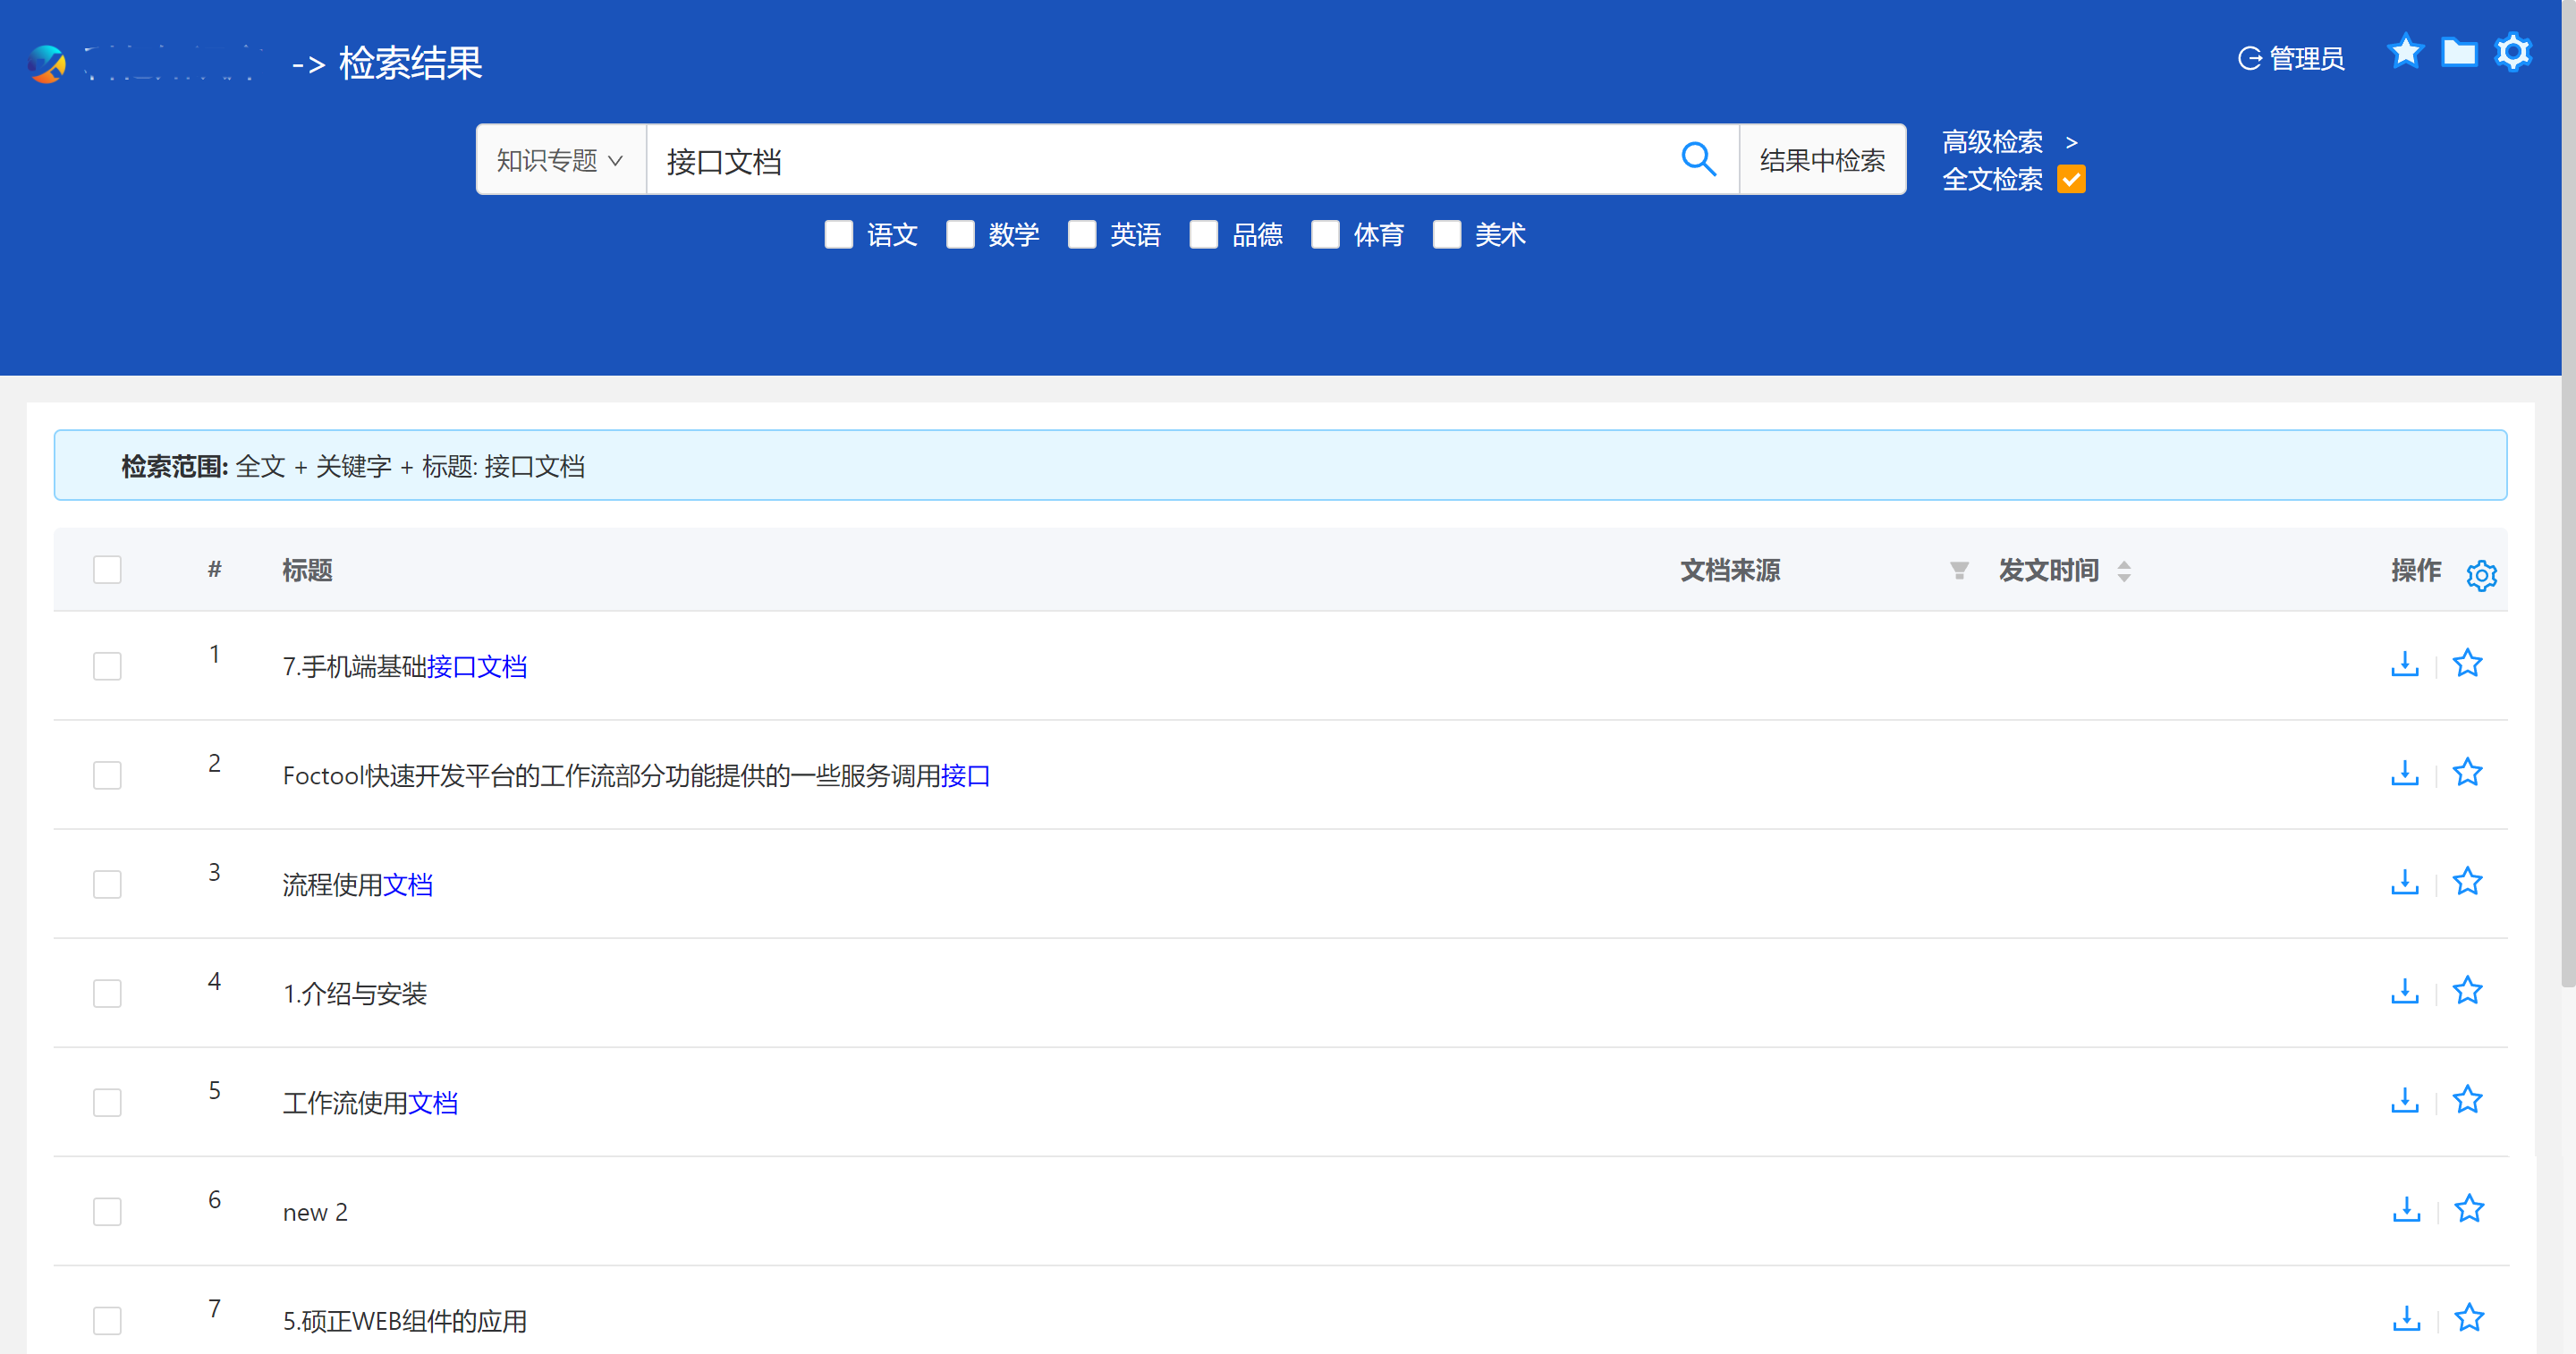The height and width of the screenshot is (1354, 2576).
Task: Select all rows with header checkbox
Action: [107, 570]
